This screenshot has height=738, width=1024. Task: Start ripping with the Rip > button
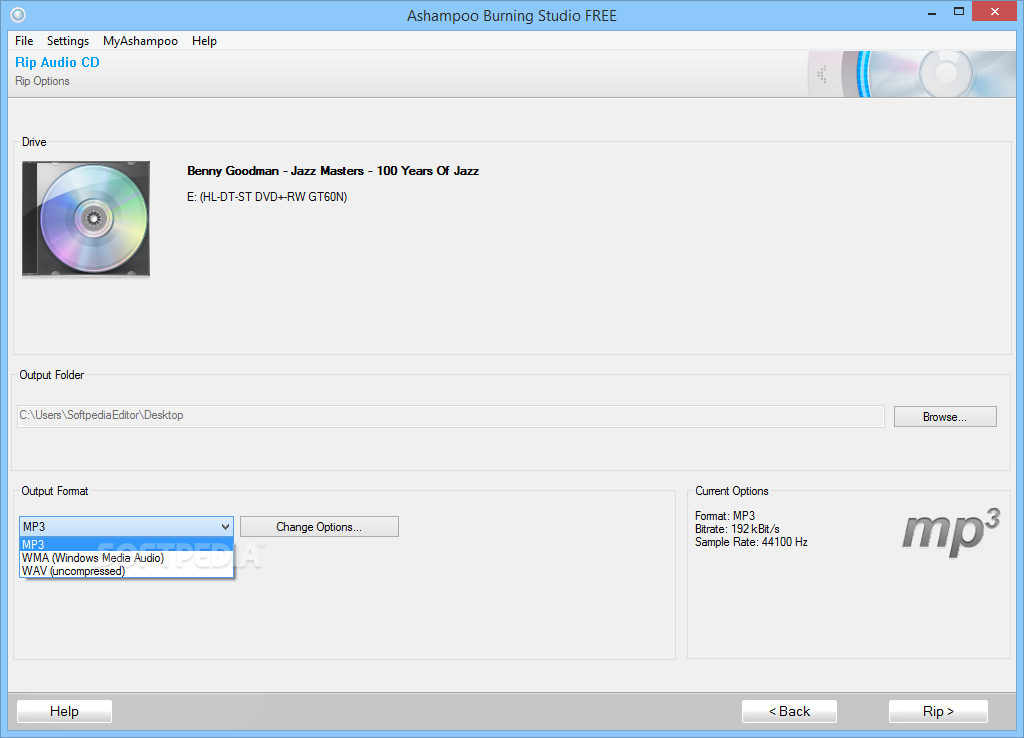[x=938, y=711]
